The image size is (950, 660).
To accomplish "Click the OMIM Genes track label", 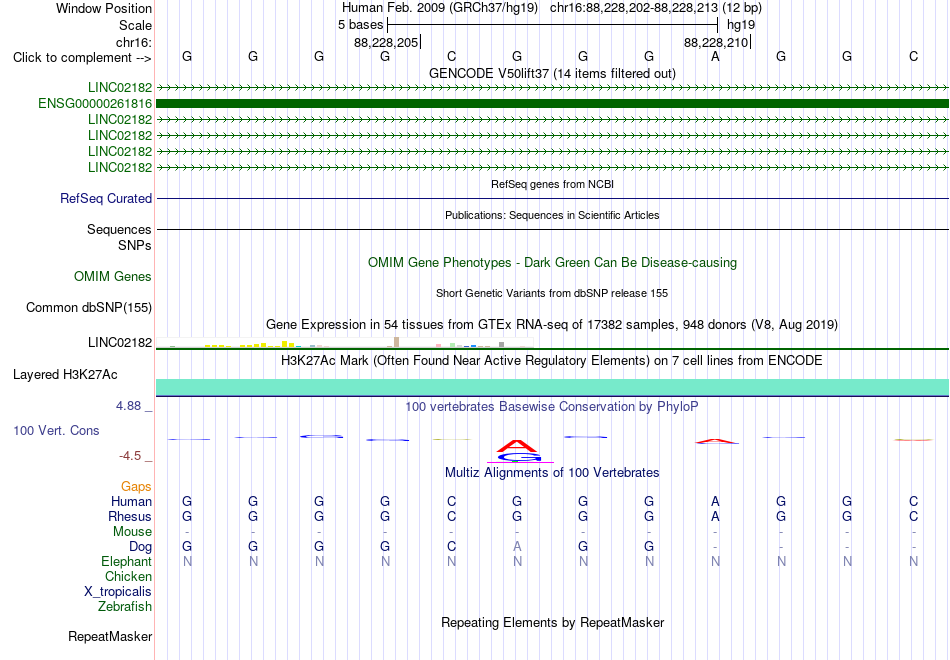I will point(113,277).
